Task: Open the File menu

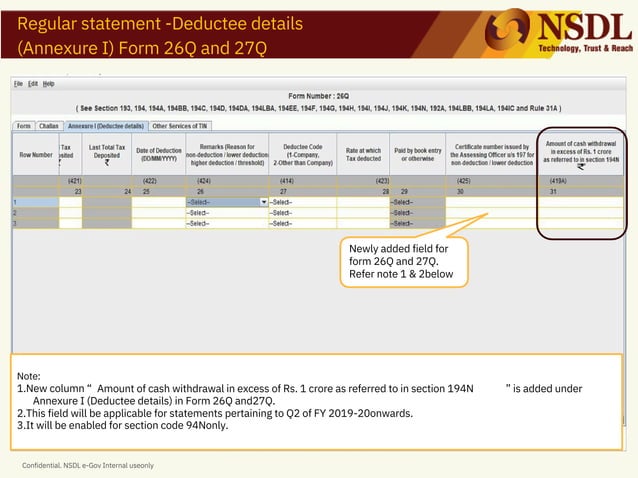Action: click(18, 84)
